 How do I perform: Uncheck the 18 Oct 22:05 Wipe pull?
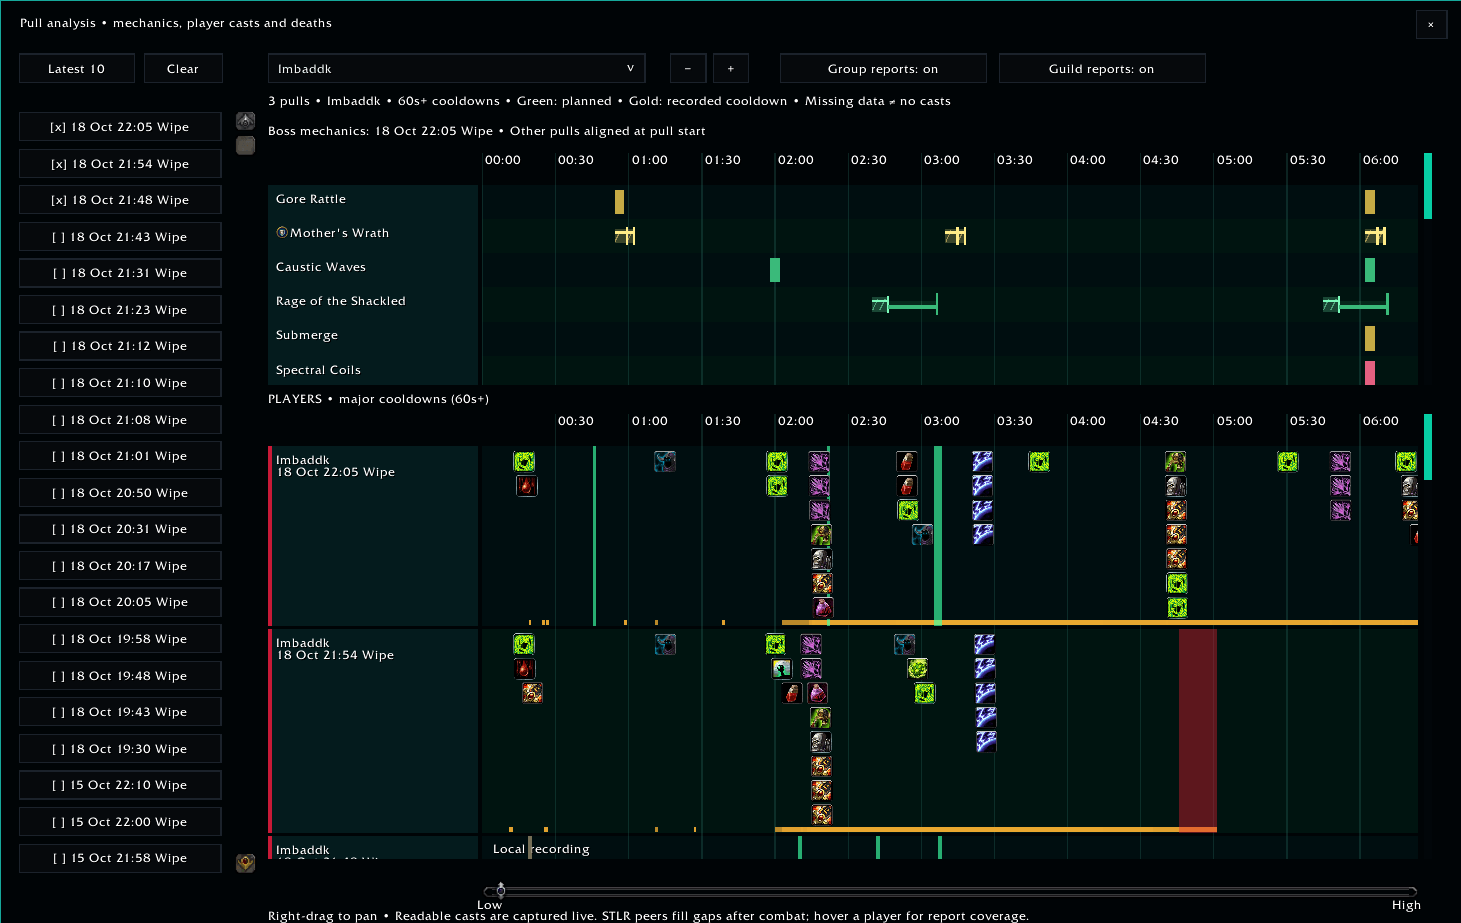coord(120,127)
